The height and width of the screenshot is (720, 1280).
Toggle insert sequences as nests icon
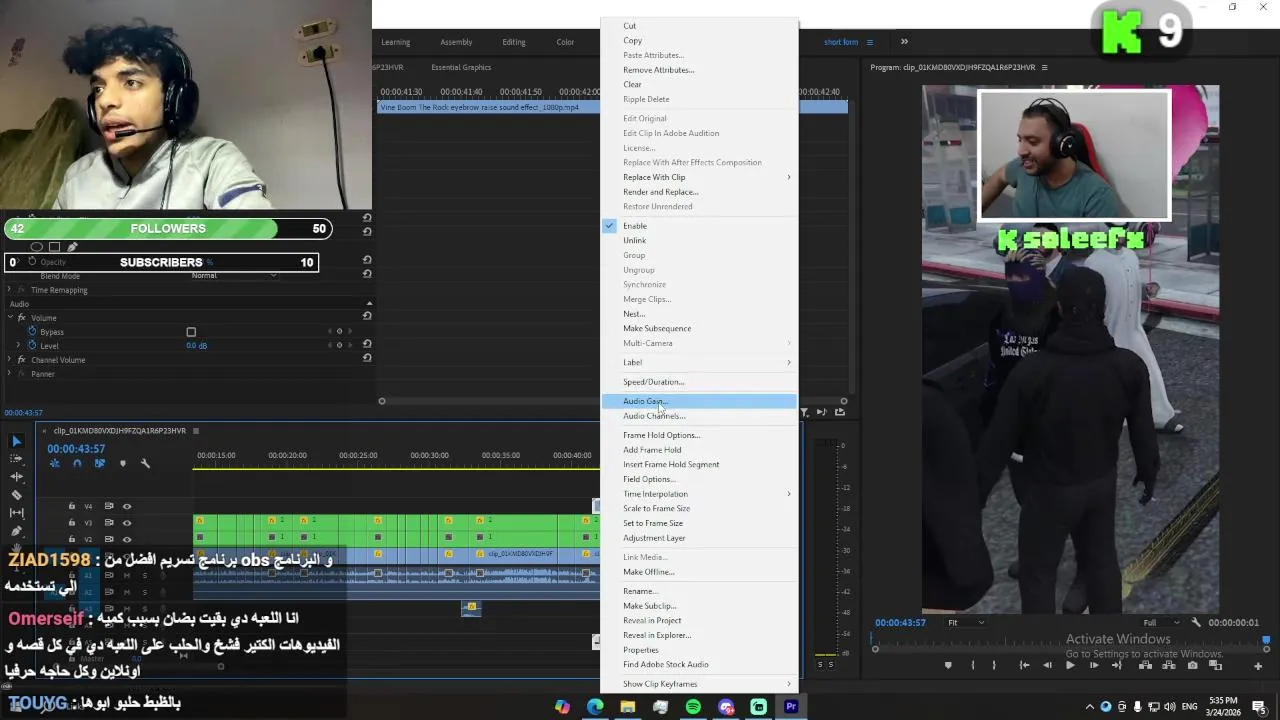coord(54,463)
